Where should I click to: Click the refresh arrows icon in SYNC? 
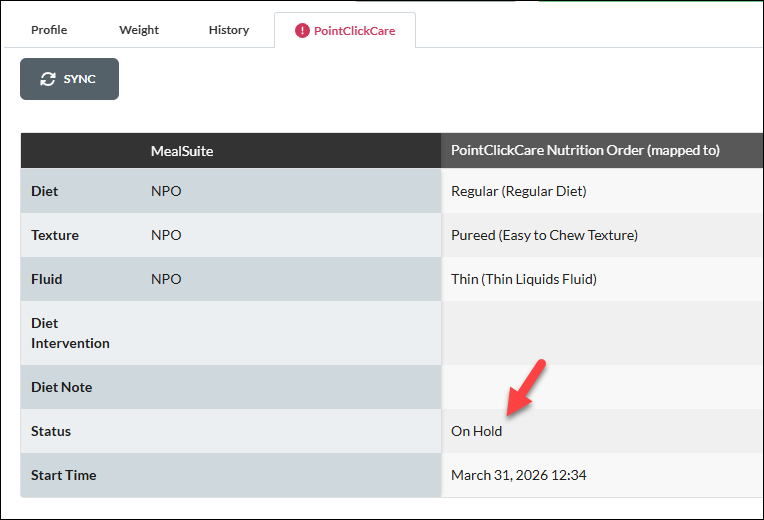(x=48, y=79)
